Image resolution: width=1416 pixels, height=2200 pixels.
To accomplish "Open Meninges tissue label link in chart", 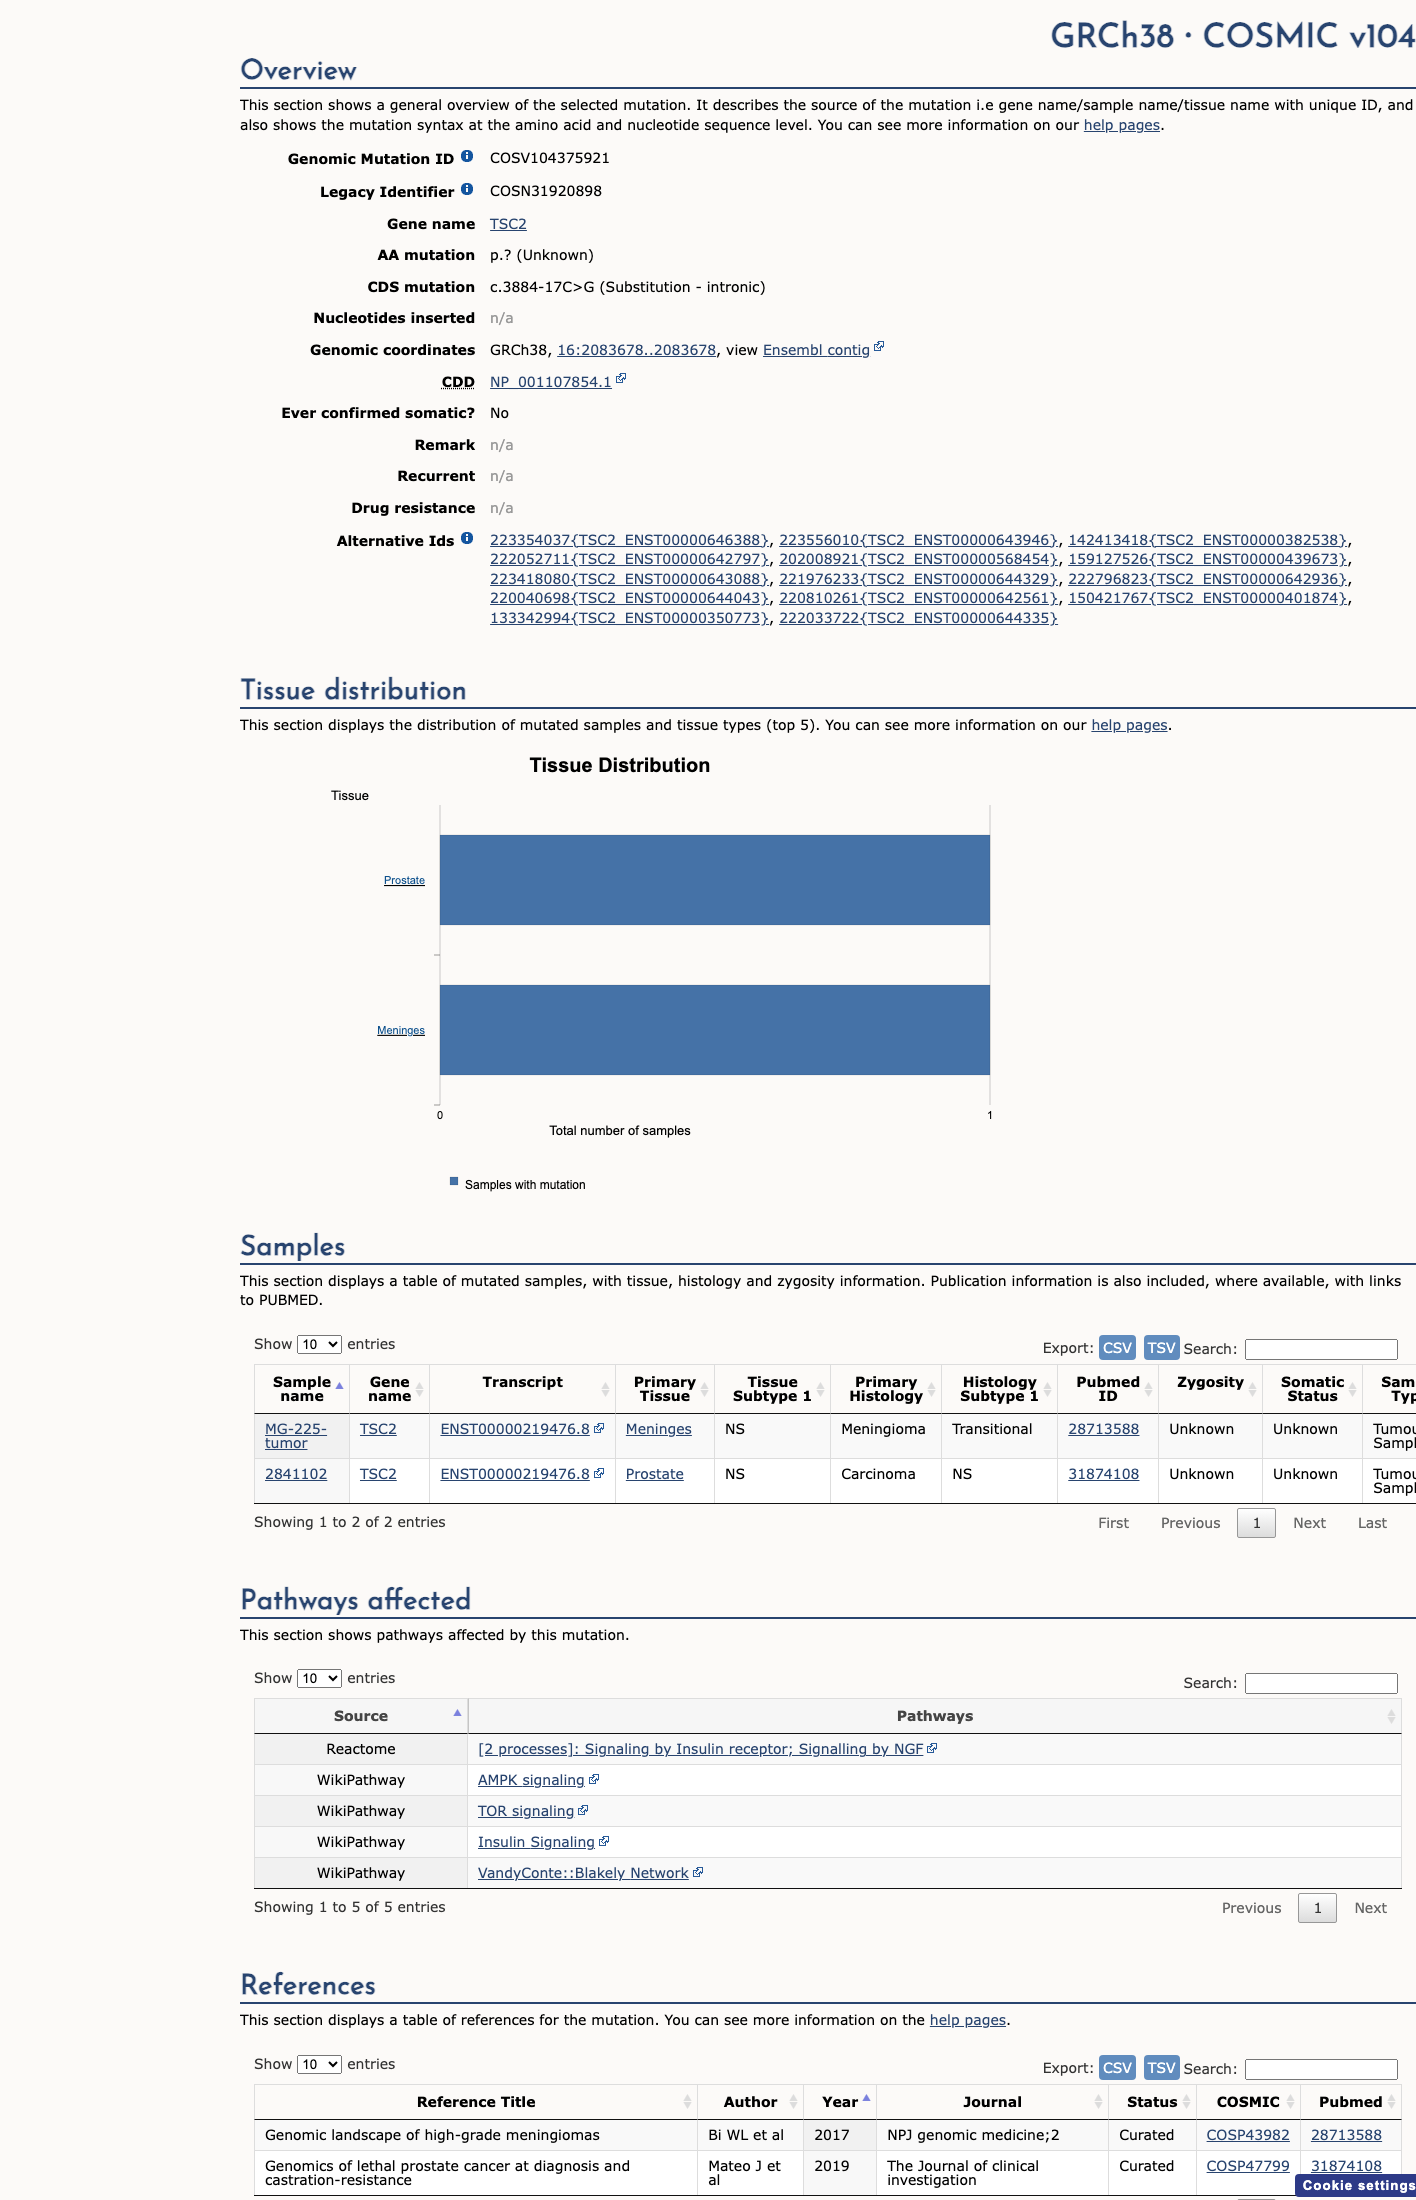I will (401, 1031).
